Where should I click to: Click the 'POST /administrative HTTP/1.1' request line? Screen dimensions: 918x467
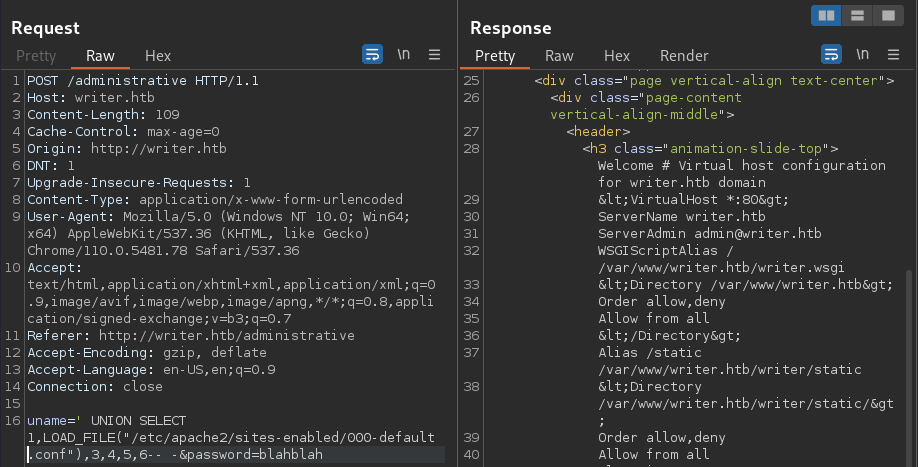pyautogui.click(x=143, y=81)
